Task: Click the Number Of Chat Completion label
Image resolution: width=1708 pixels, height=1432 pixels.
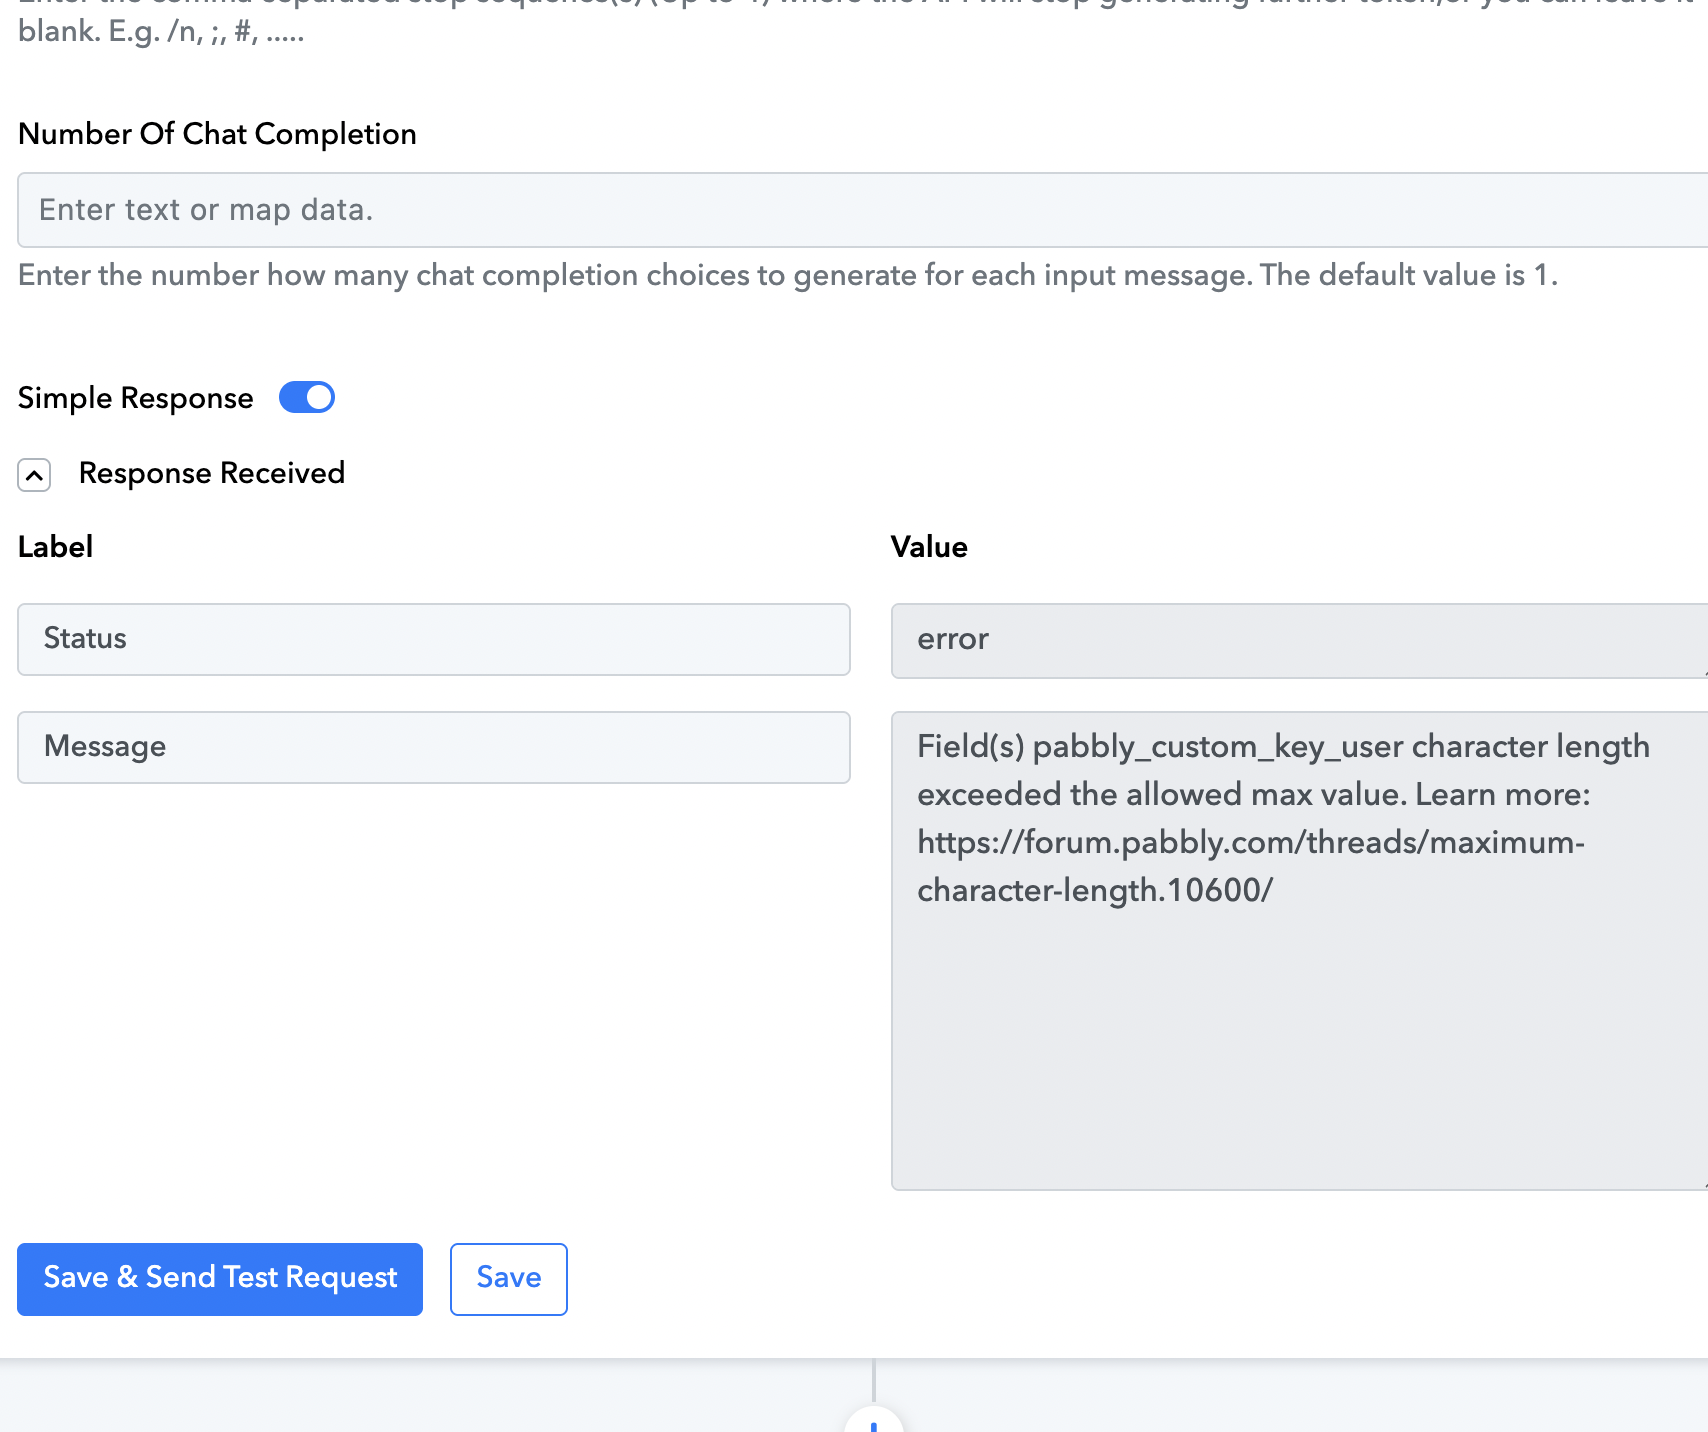Action: 217,134
